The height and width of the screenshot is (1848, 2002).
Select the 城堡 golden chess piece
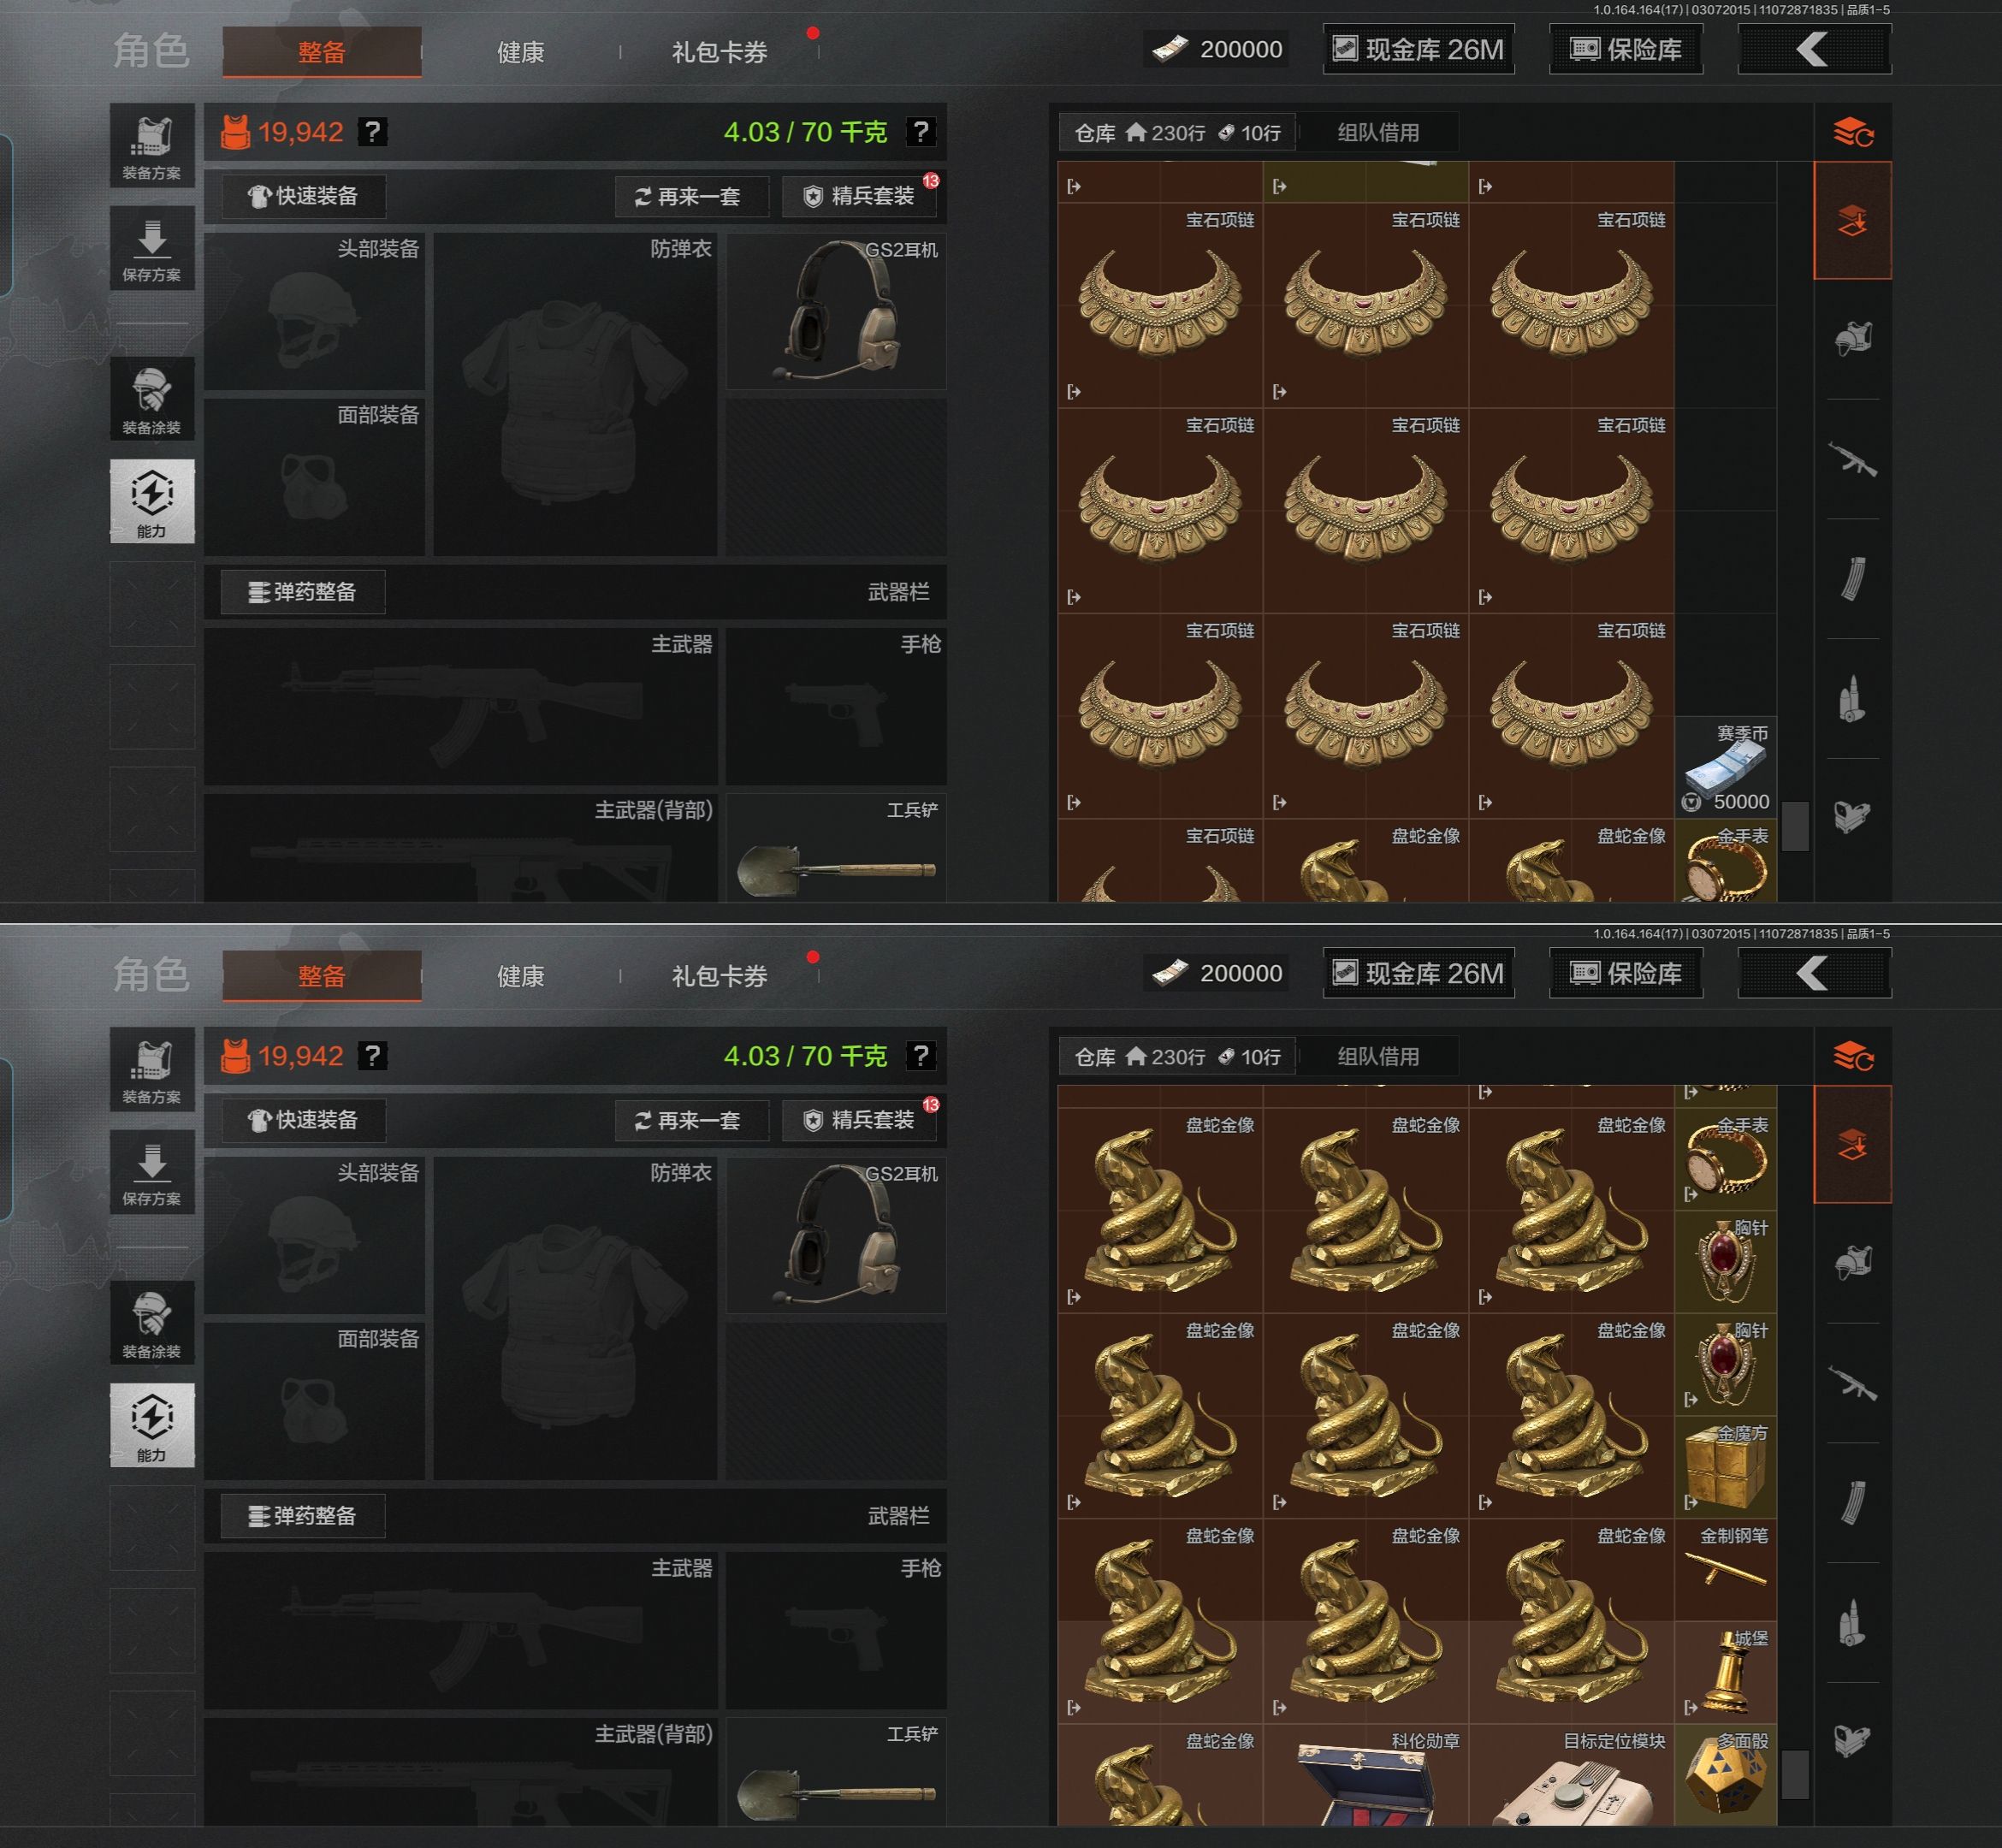tap(1725, 1672)
